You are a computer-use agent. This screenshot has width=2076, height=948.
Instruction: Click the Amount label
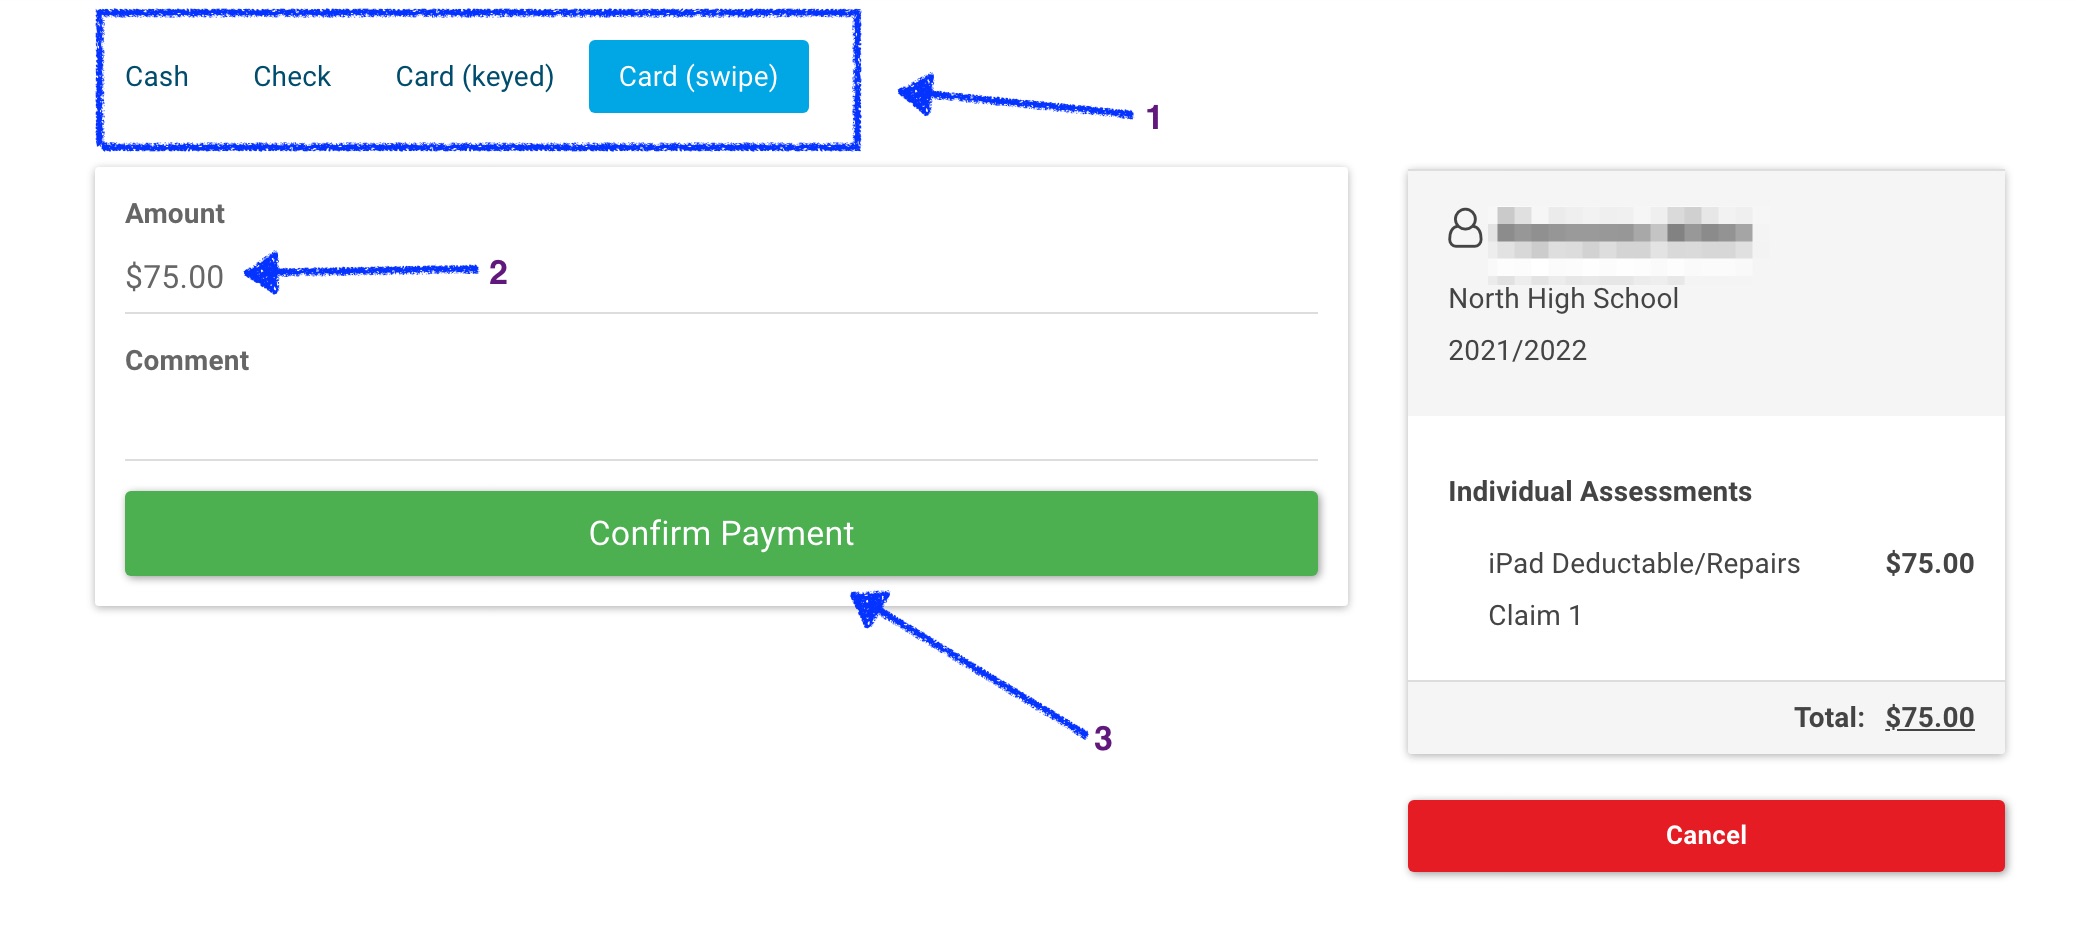pos(175,214)
